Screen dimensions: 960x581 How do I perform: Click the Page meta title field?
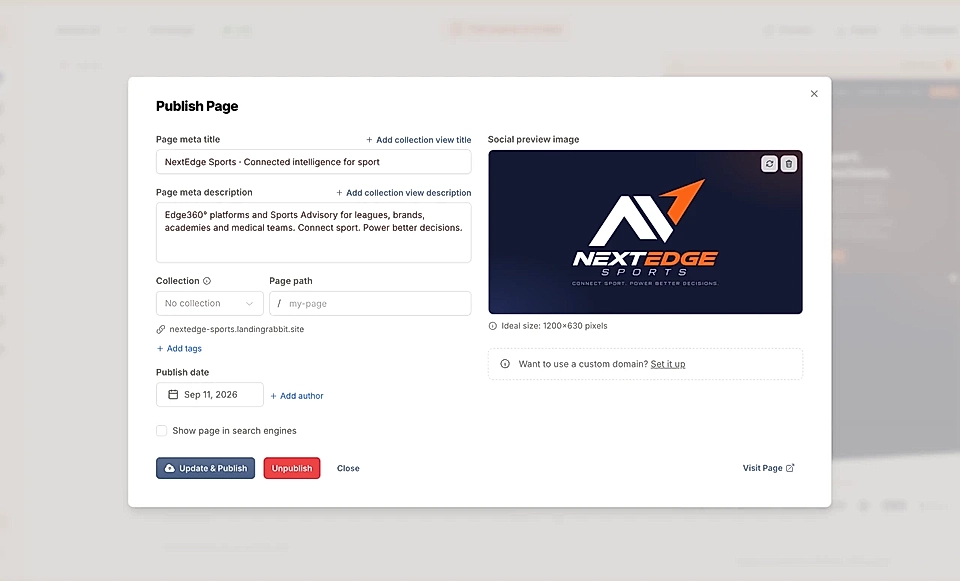(313, 162)
